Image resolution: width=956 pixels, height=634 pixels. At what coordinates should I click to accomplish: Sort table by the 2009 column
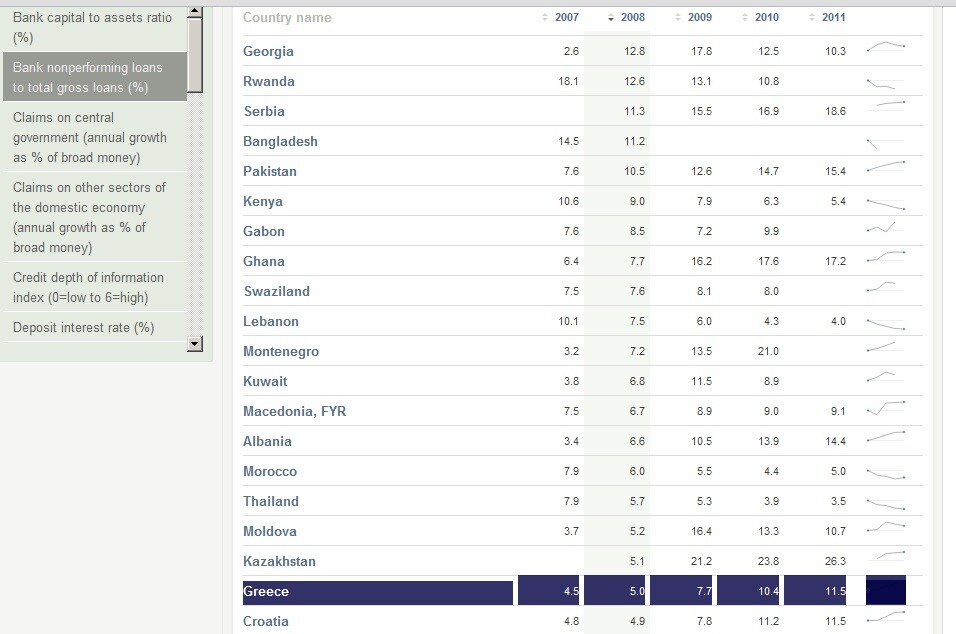(693, 18)
